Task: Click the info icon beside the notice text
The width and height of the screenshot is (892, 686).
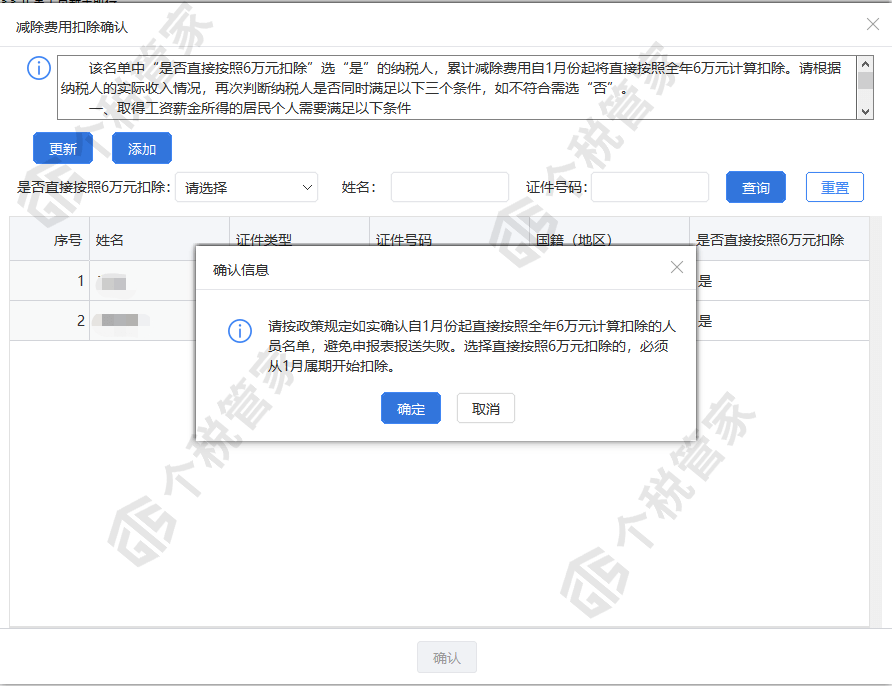Action: point(39,68)
